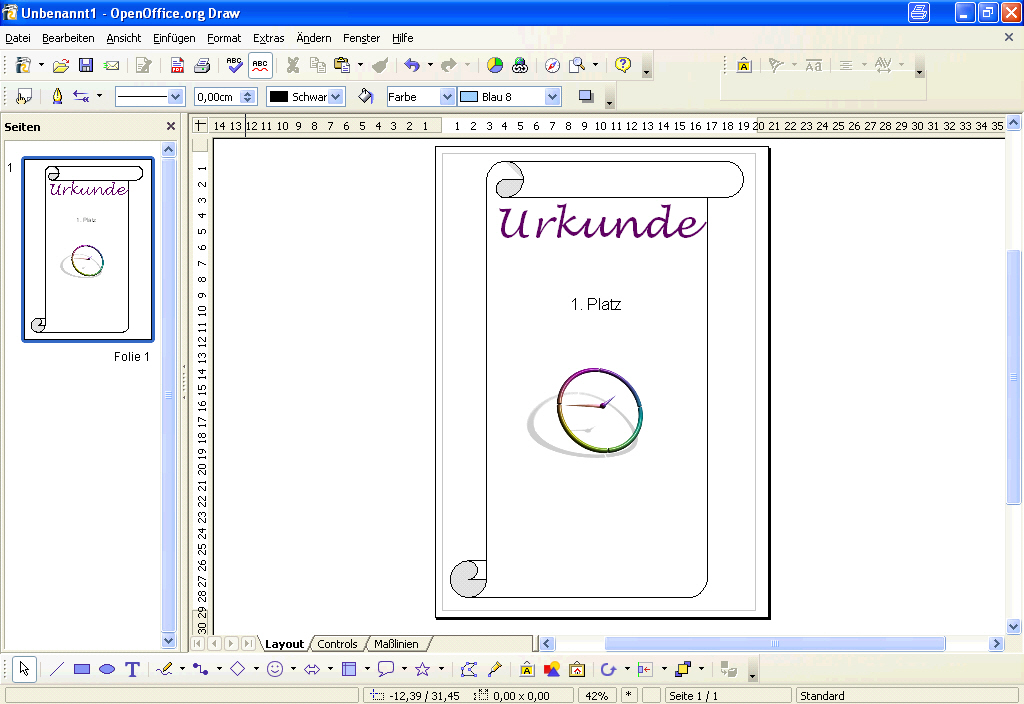Screen dimensions: 1024x704
Task: Click the line width stepper arrows
Action: (248, 97)
